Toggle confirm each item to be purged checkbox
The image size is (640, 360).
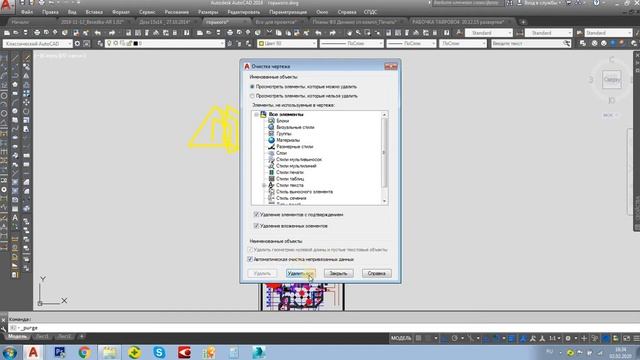tap(256, 214)
